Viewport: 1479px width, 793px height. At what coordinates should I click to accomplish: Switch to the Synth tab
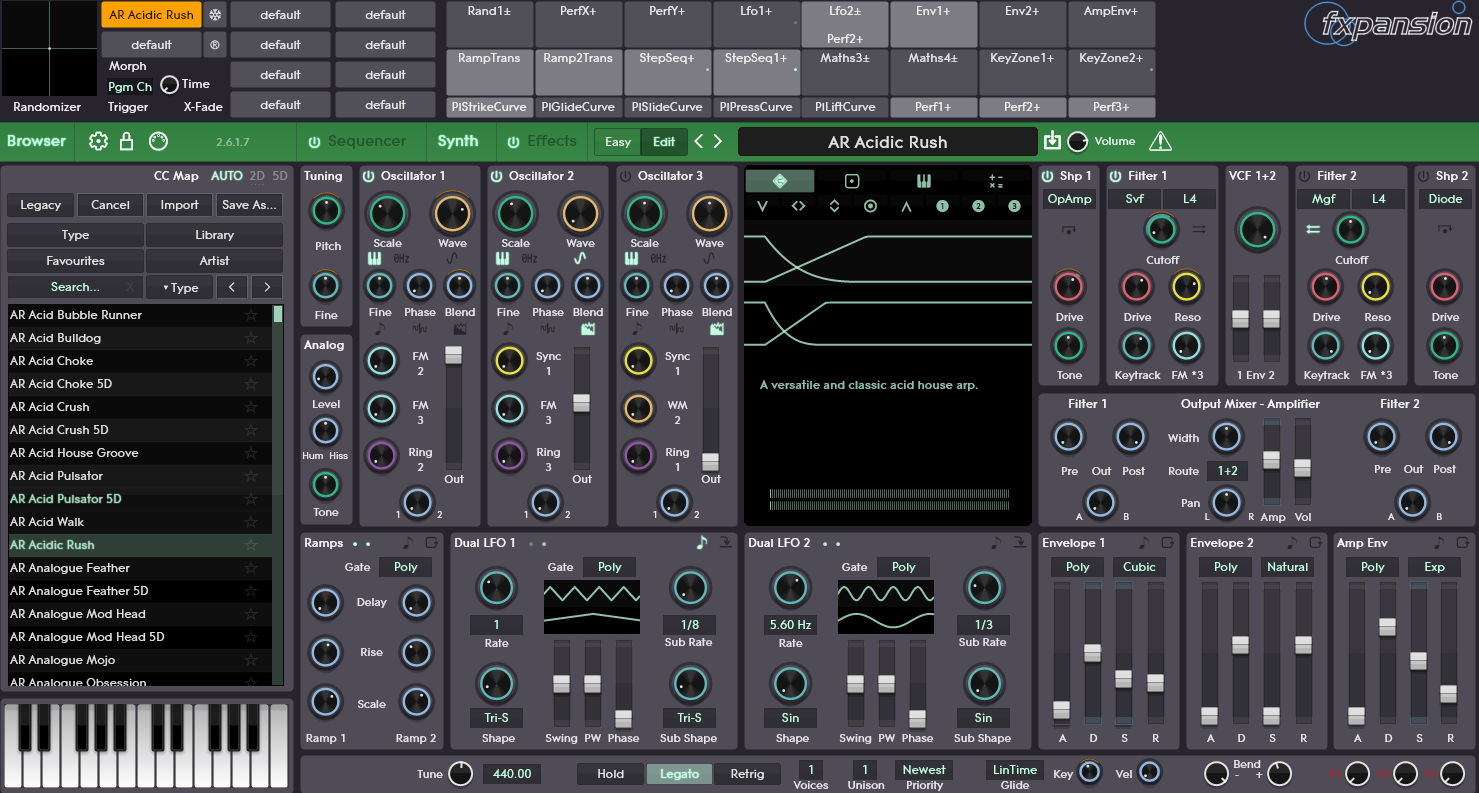(x=458, y=141)
